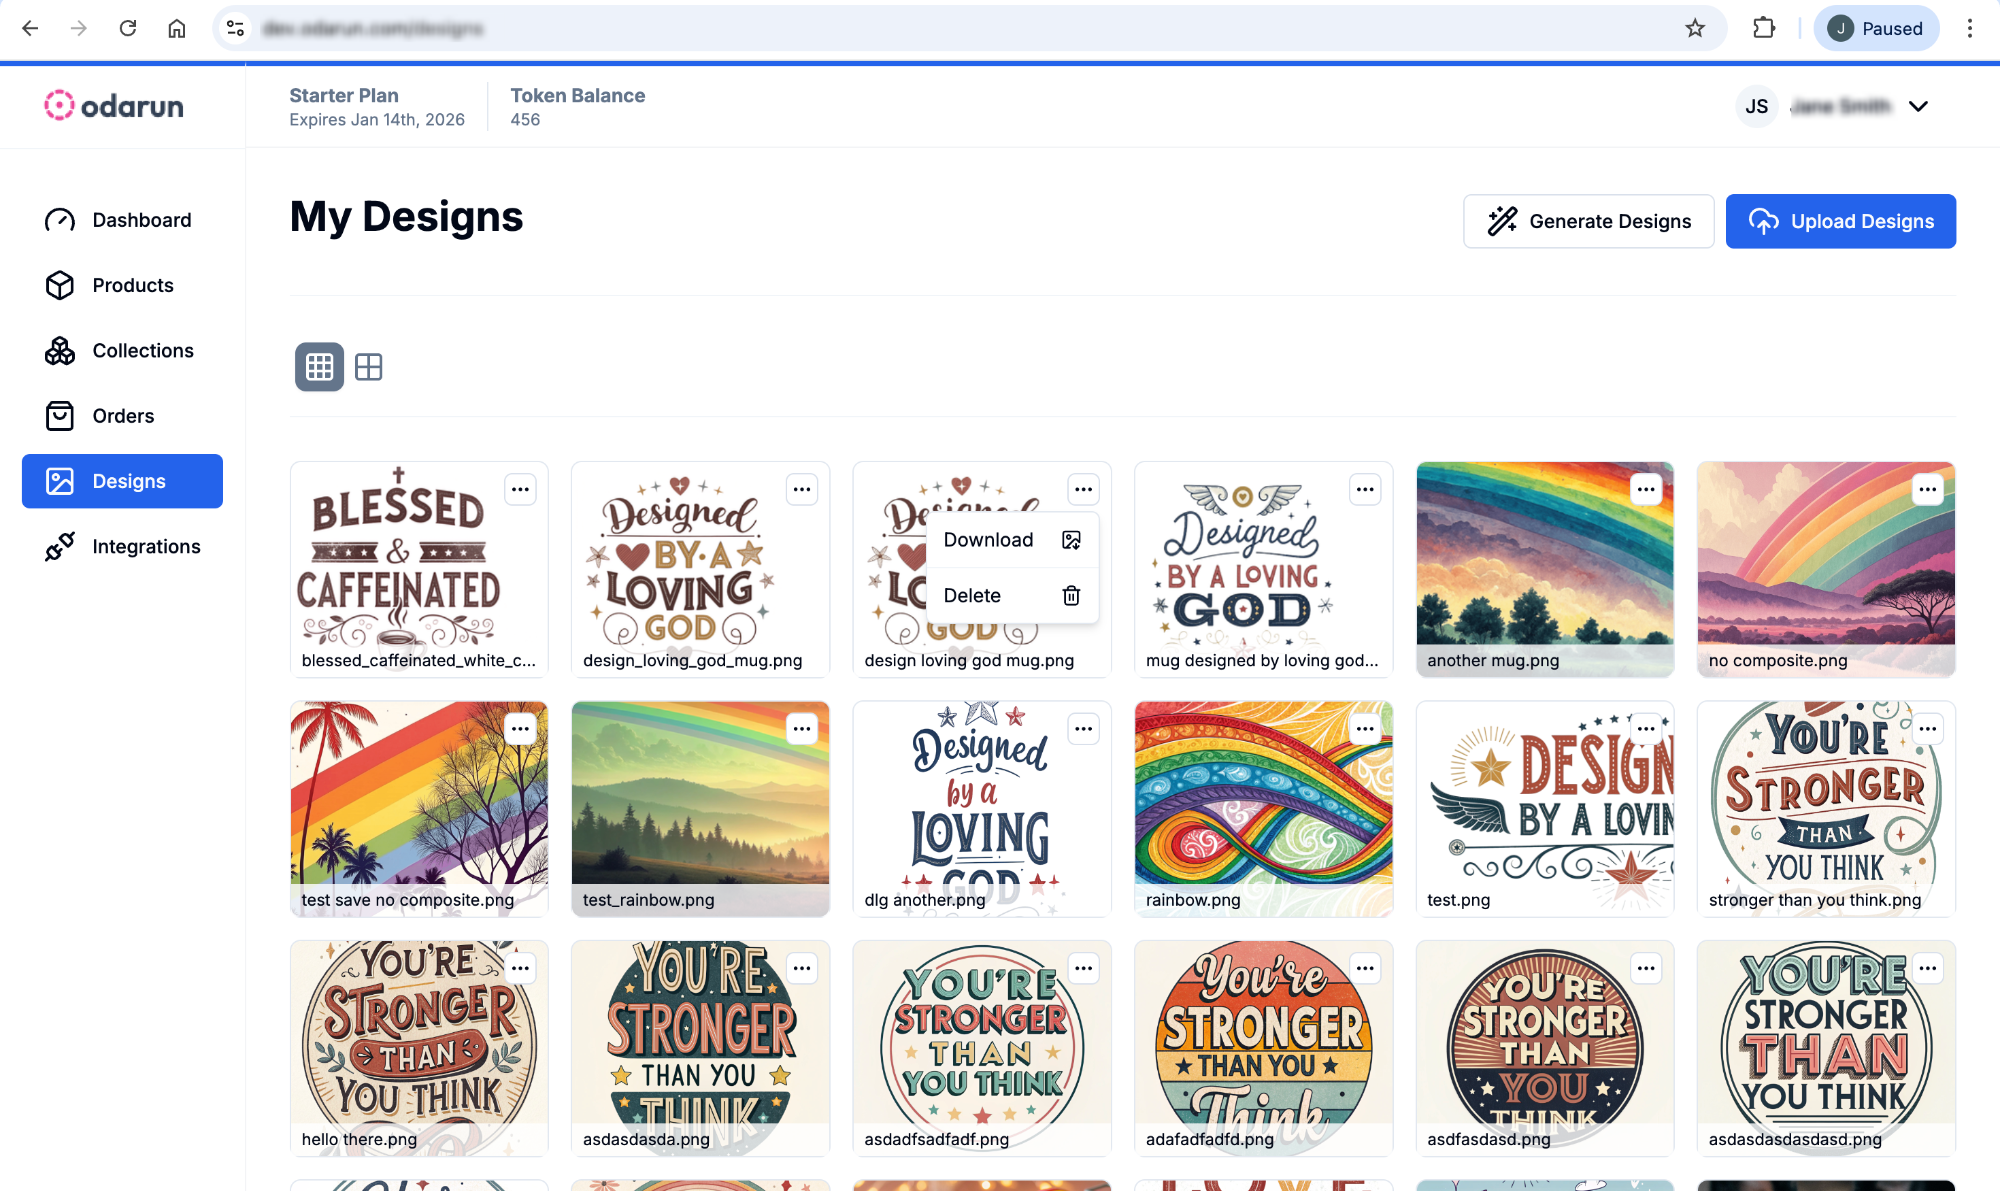This screenshot has width=2000, height=1191.
Task: Expand the user account dropdown
Action: [x=1917, y=106]
